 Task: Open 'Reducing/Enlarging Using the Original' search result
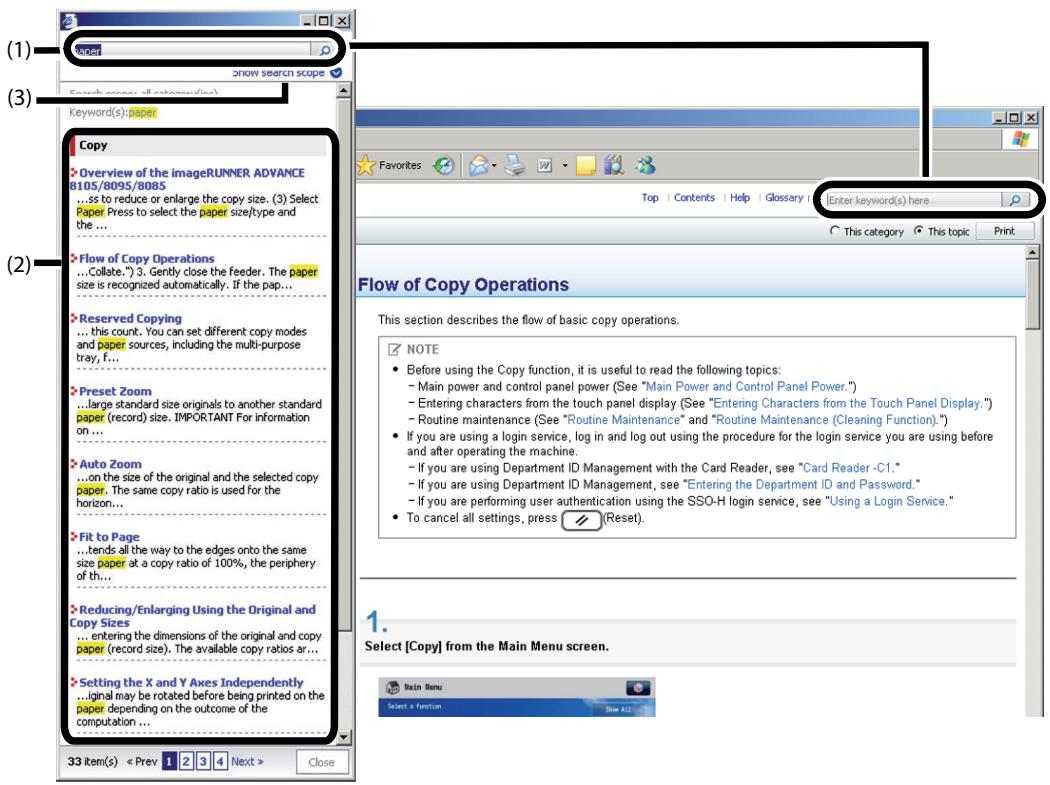click(192, 616)
